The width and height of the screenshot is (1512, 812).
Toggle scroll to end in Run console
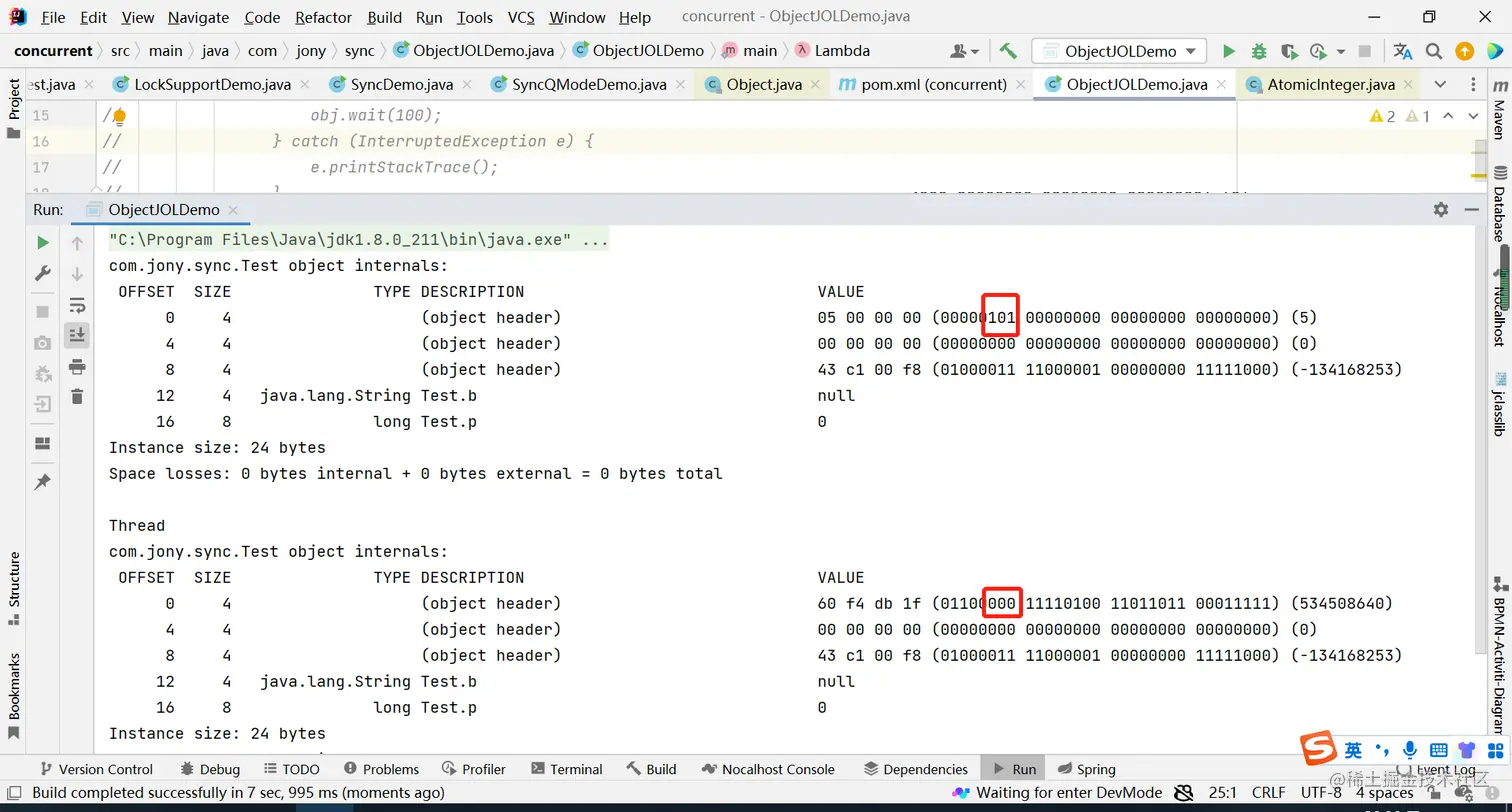77,335
